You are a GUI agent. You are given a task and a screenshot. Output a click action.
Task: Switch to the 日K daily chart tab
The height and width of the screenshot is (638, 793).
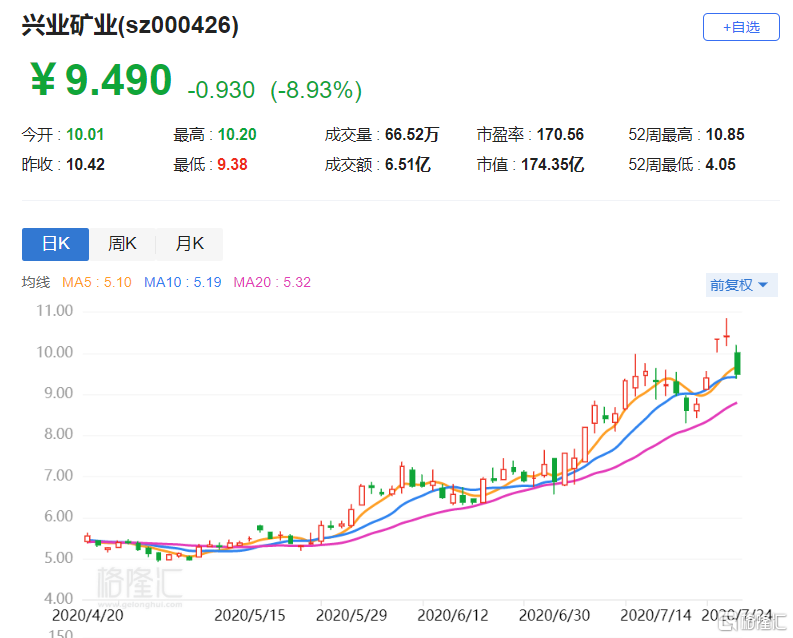tap(56, 244)
